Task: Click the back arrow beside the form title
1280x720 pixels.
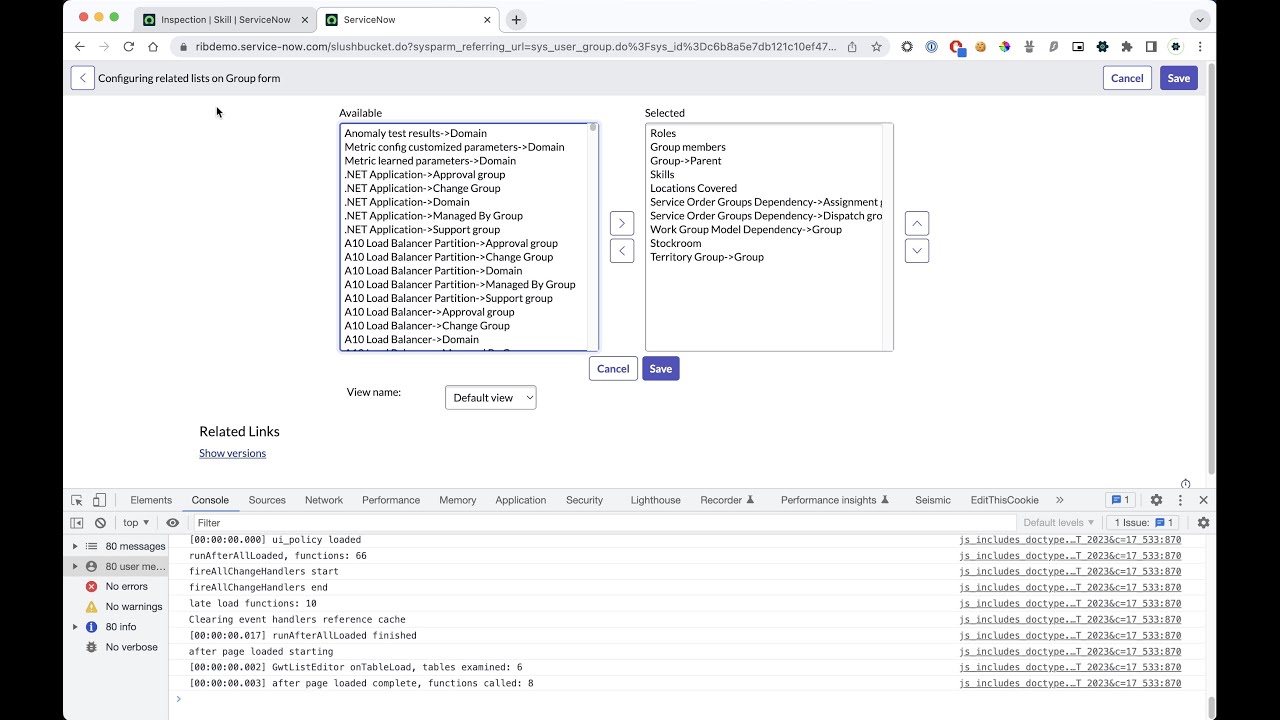Action: [x=82, y=78]
